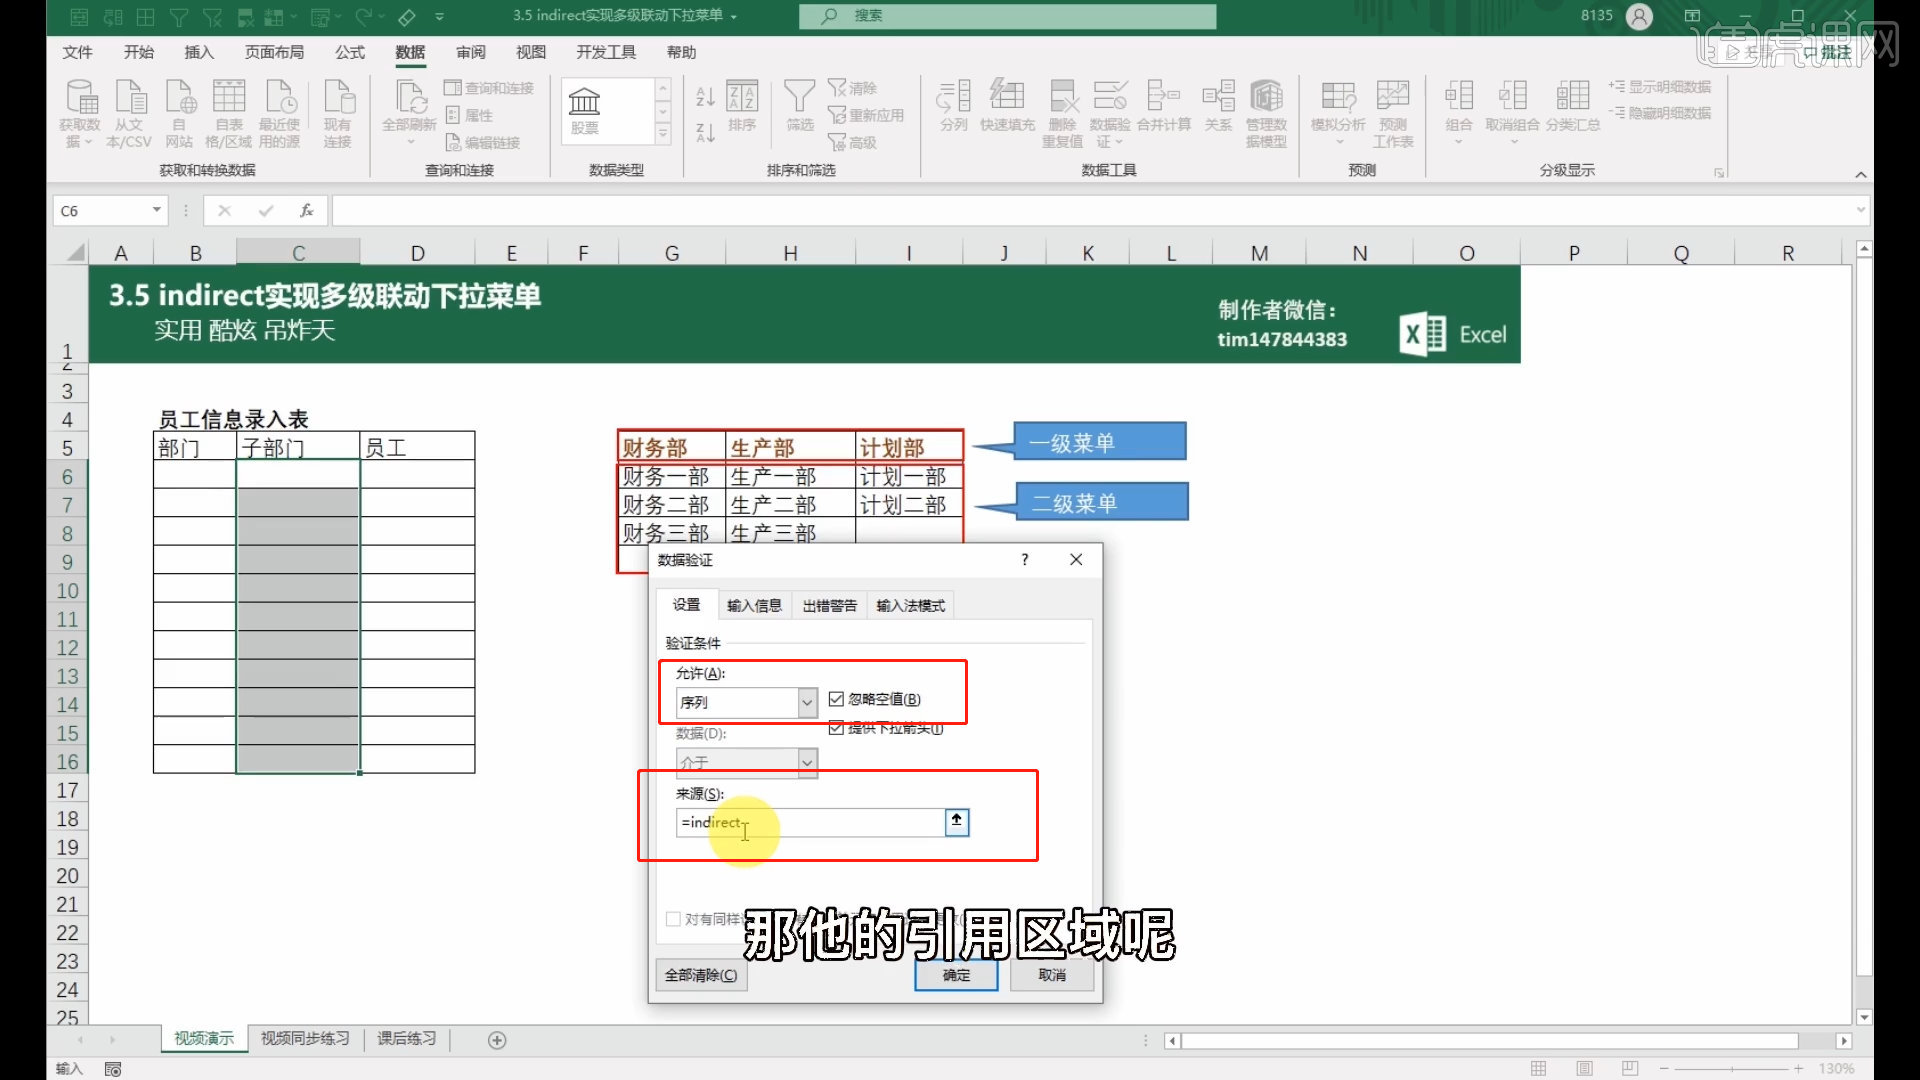Select the From Text/CSV import icon
This screenshot has height=1080, width=1920.
129,113
